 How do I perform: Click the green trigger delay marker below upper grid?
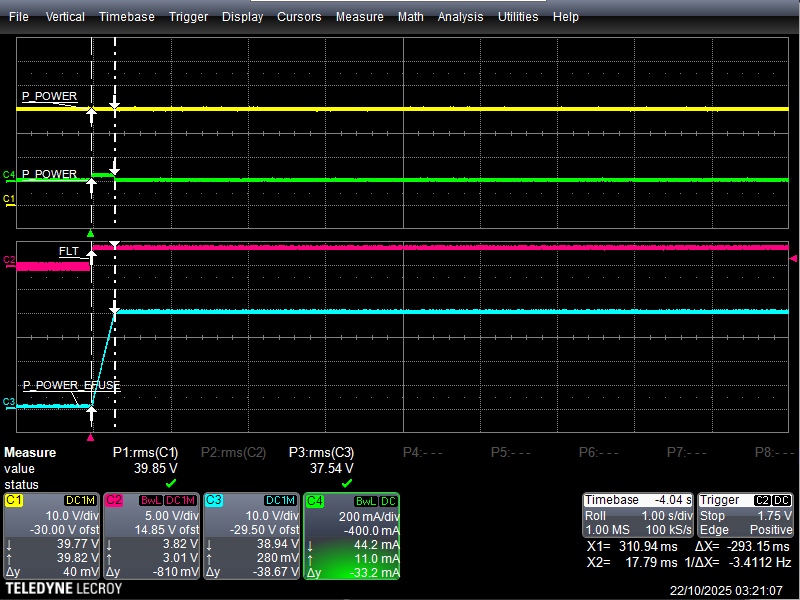[x=90, y=234]
